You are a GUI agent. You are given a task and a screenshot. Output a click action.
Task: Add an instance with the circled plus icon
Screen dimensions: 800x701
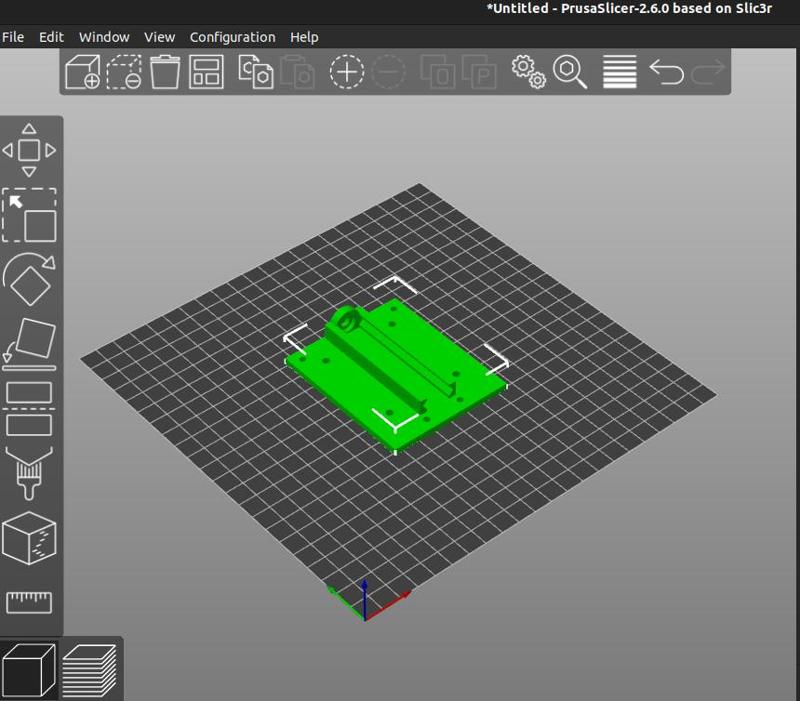pos(347,72)
